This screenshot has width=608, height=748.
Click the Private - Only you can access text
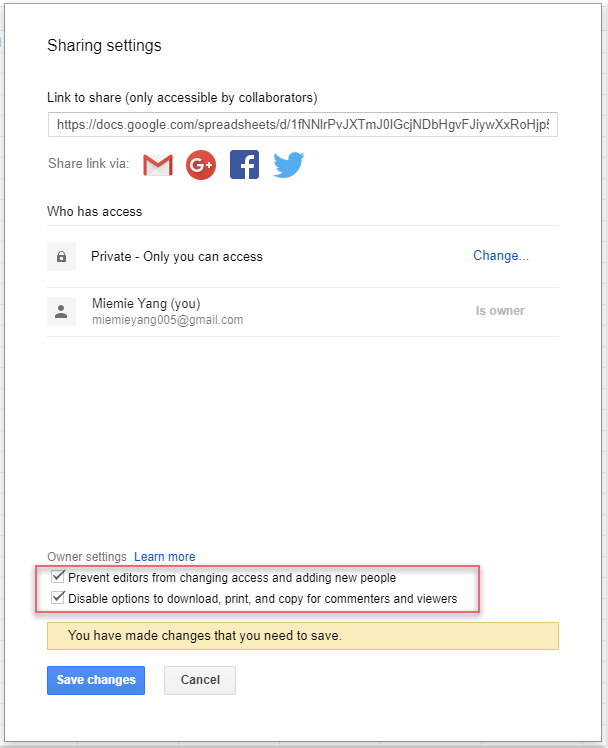pos(177,257)
